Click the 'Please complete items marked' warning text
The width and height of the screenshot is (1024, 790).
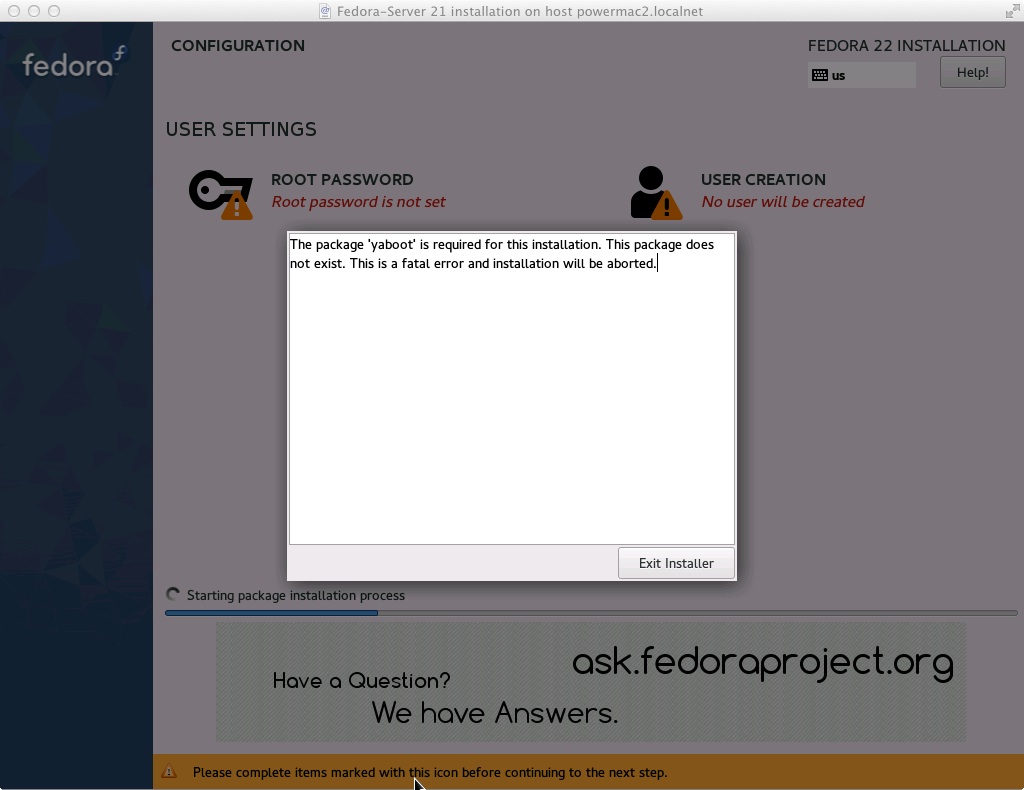pyautogui.click(x=430, y=772)
